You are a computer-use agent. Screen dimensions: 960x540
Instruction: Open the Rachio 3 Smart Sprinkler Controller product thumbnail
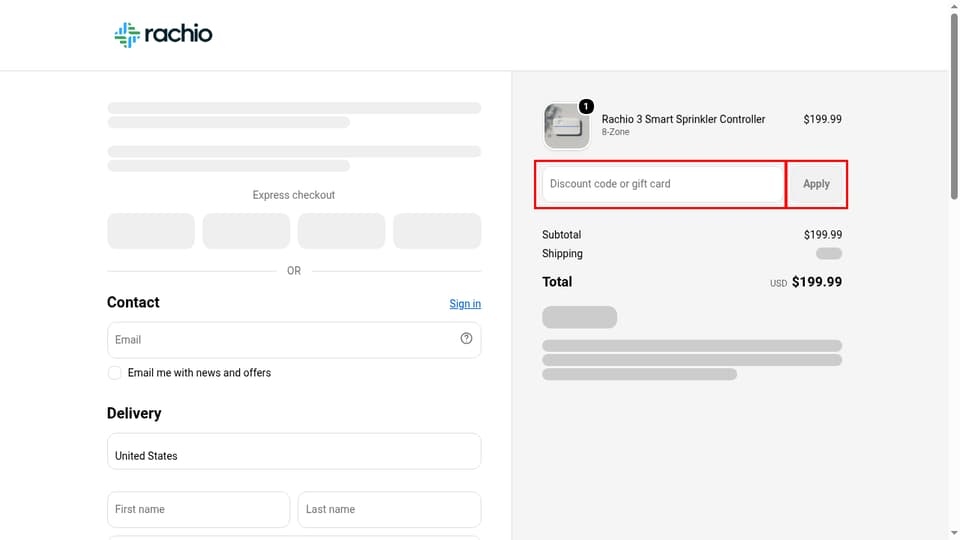(566, 126)
